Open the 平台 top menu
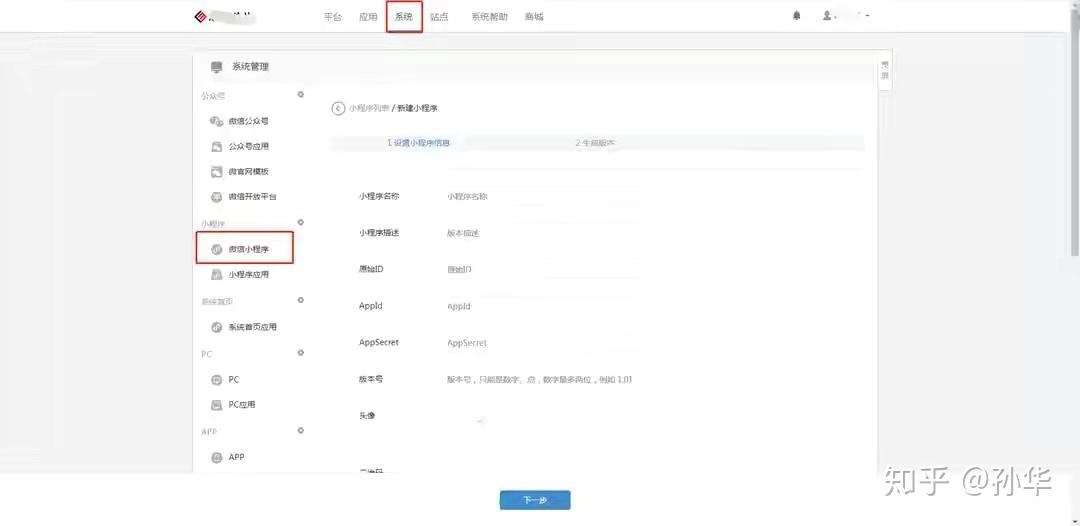 [x=333, y=17]
